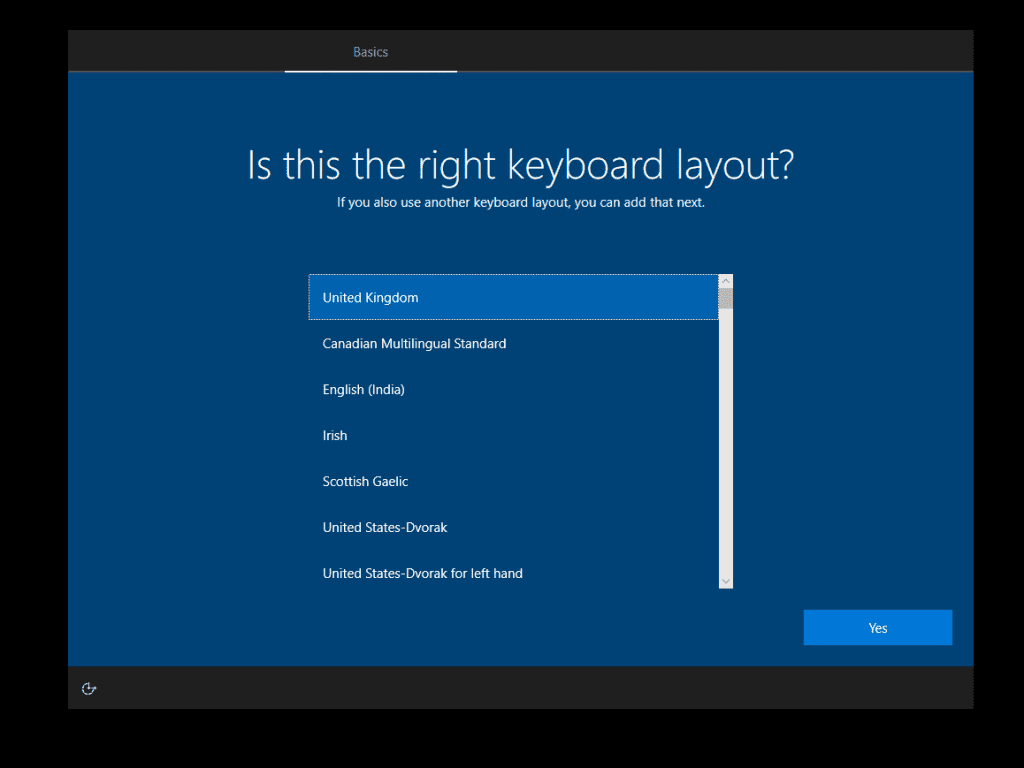Select the Basics tab at the top
This screenshot has width=1024, height=768.
coord(370,52)
